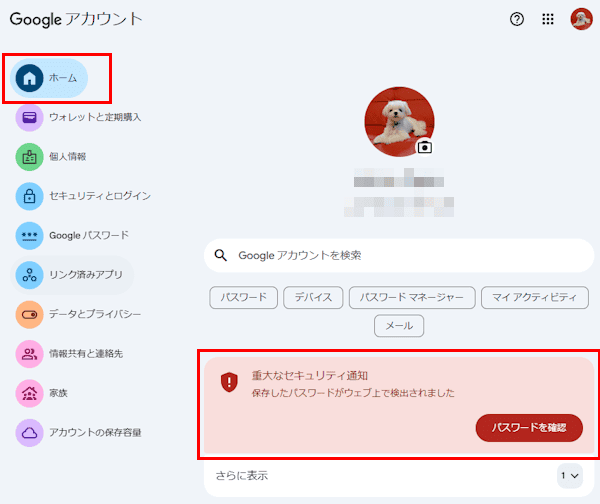Click the リンク済みアプリ connected nodes icon
This screenshot has height=504, width=600.
29,275
